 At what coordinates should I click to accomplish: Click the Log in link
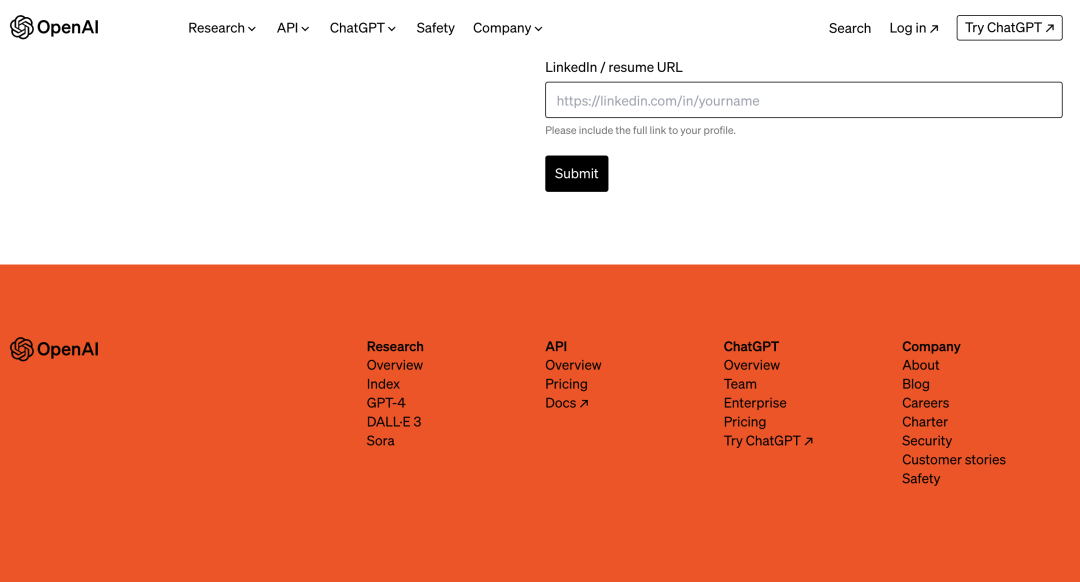tap(914, 28)
